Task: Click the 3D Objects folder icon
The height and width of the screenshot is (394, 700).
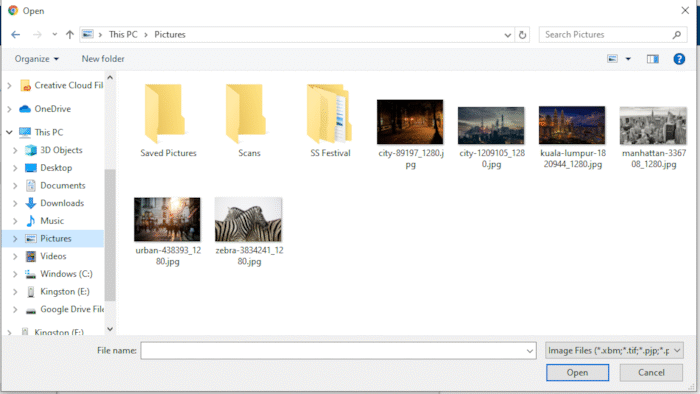Action: pyautogui.click(x=31, y=150)
